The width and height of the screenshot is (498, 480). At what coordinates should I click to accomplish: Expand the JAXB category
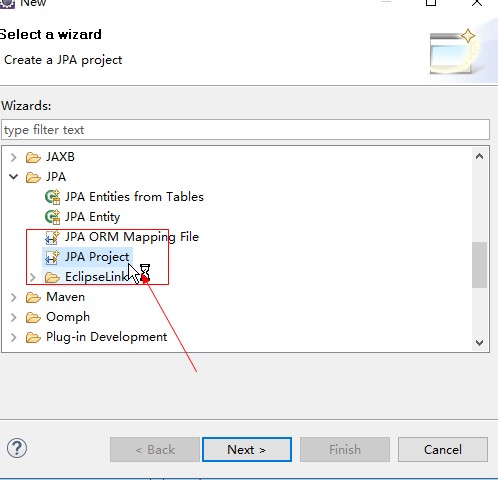(x=14, y=157)
